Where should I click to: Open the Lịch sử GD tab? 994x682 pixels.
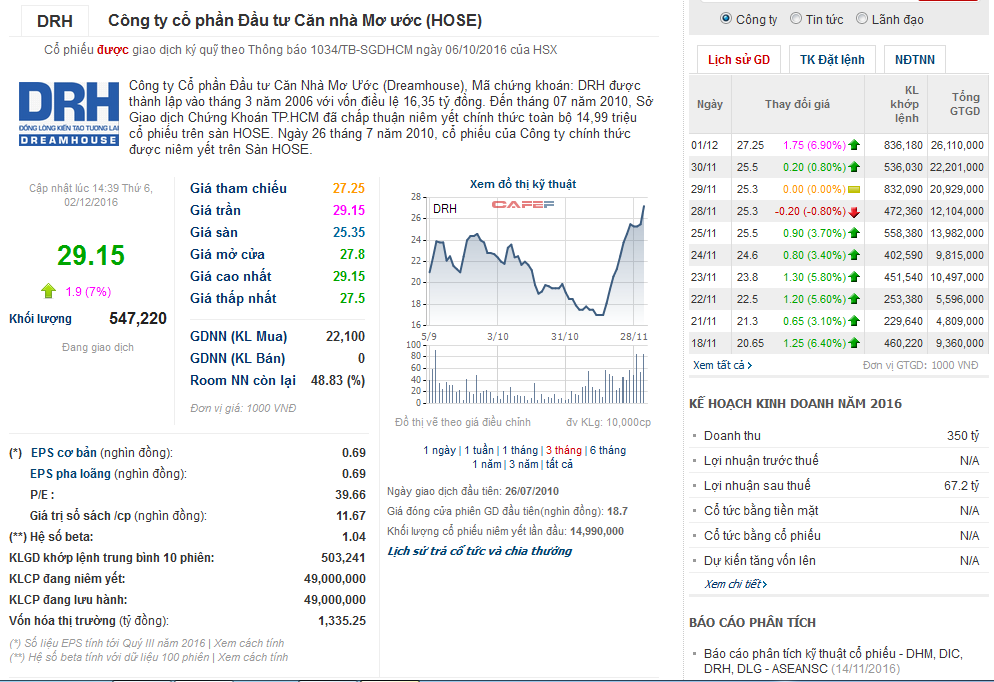coord(739,60)
